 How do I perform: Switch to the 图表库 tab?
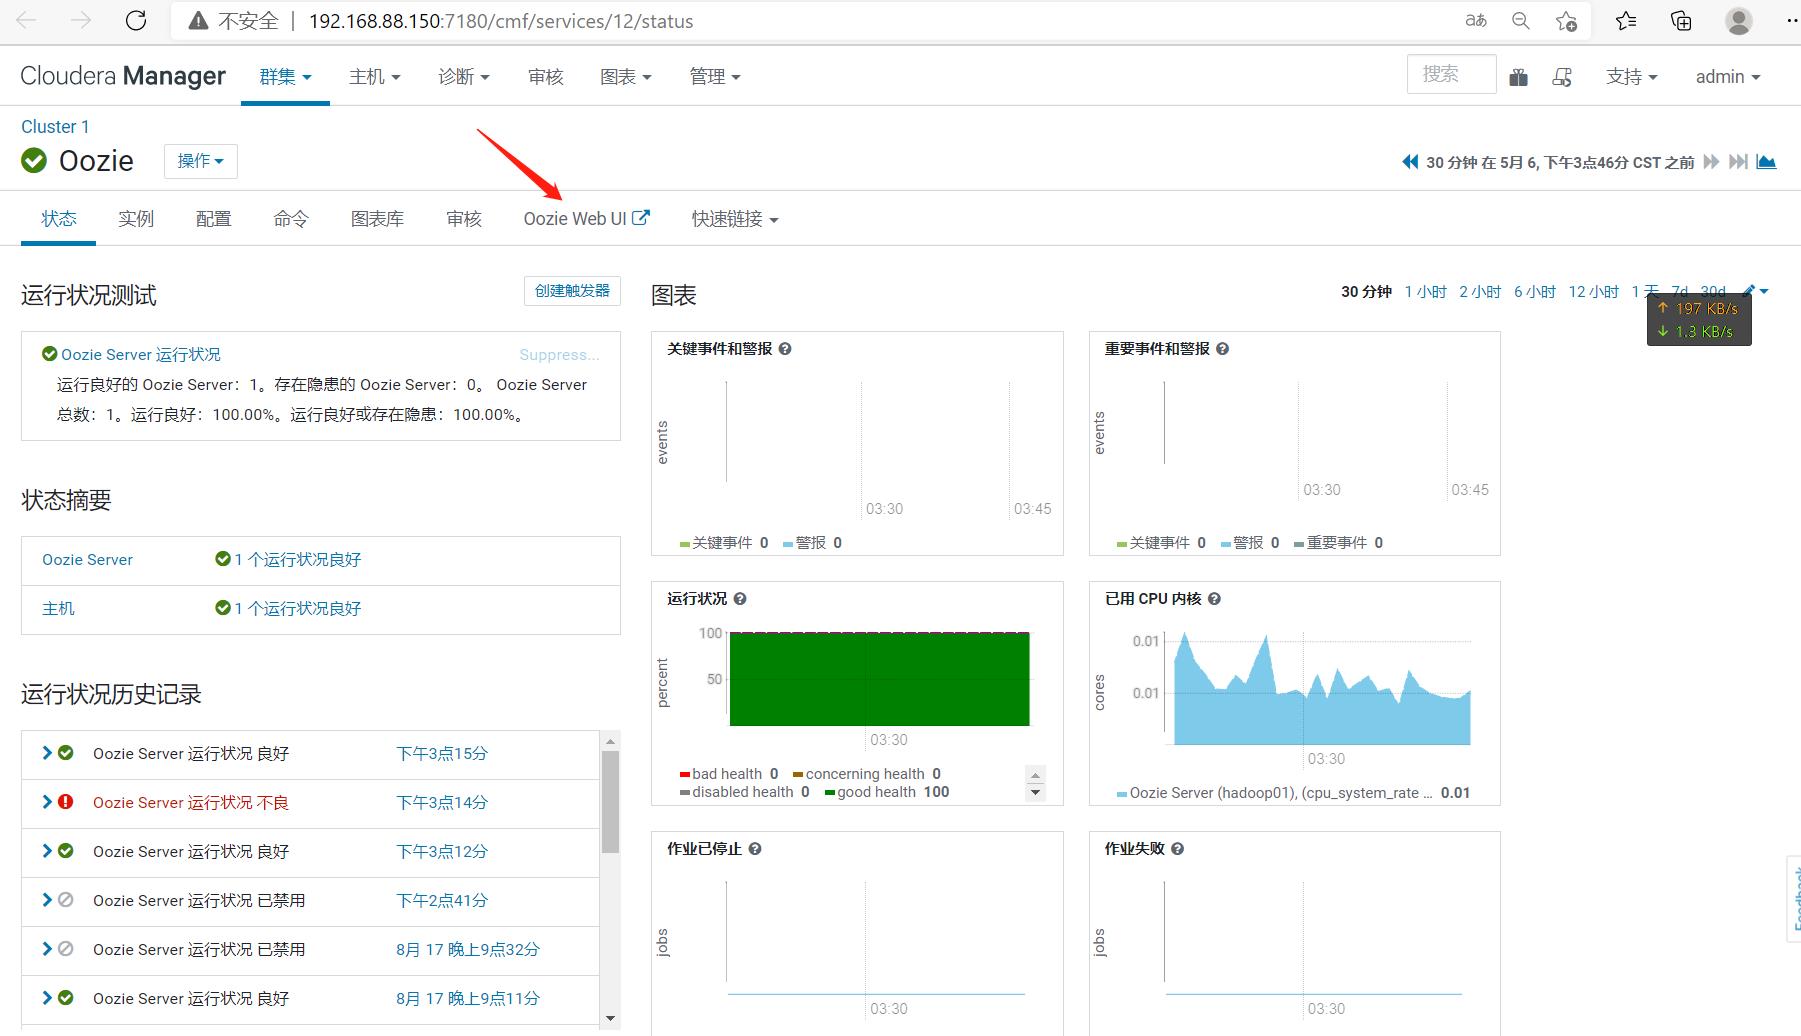pyautogui.click(x=378, y=219)
